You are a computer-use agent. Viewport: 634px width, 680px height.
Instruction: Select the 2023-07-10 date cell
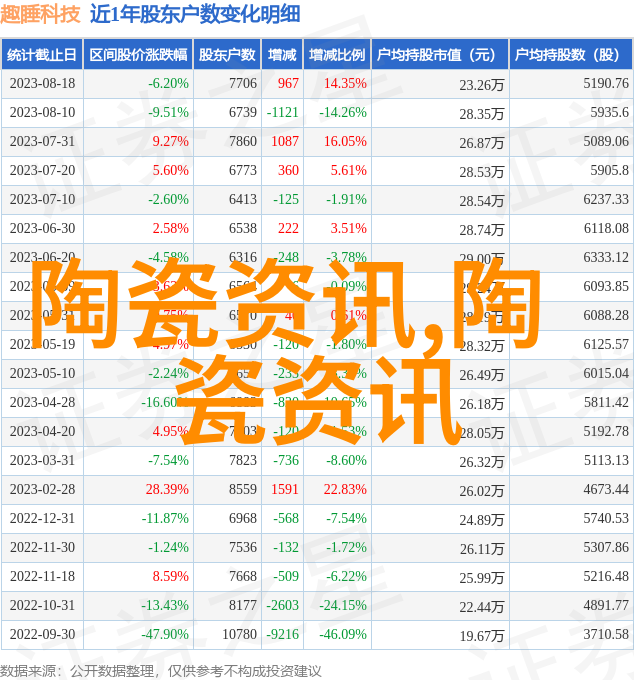point(42,199)
